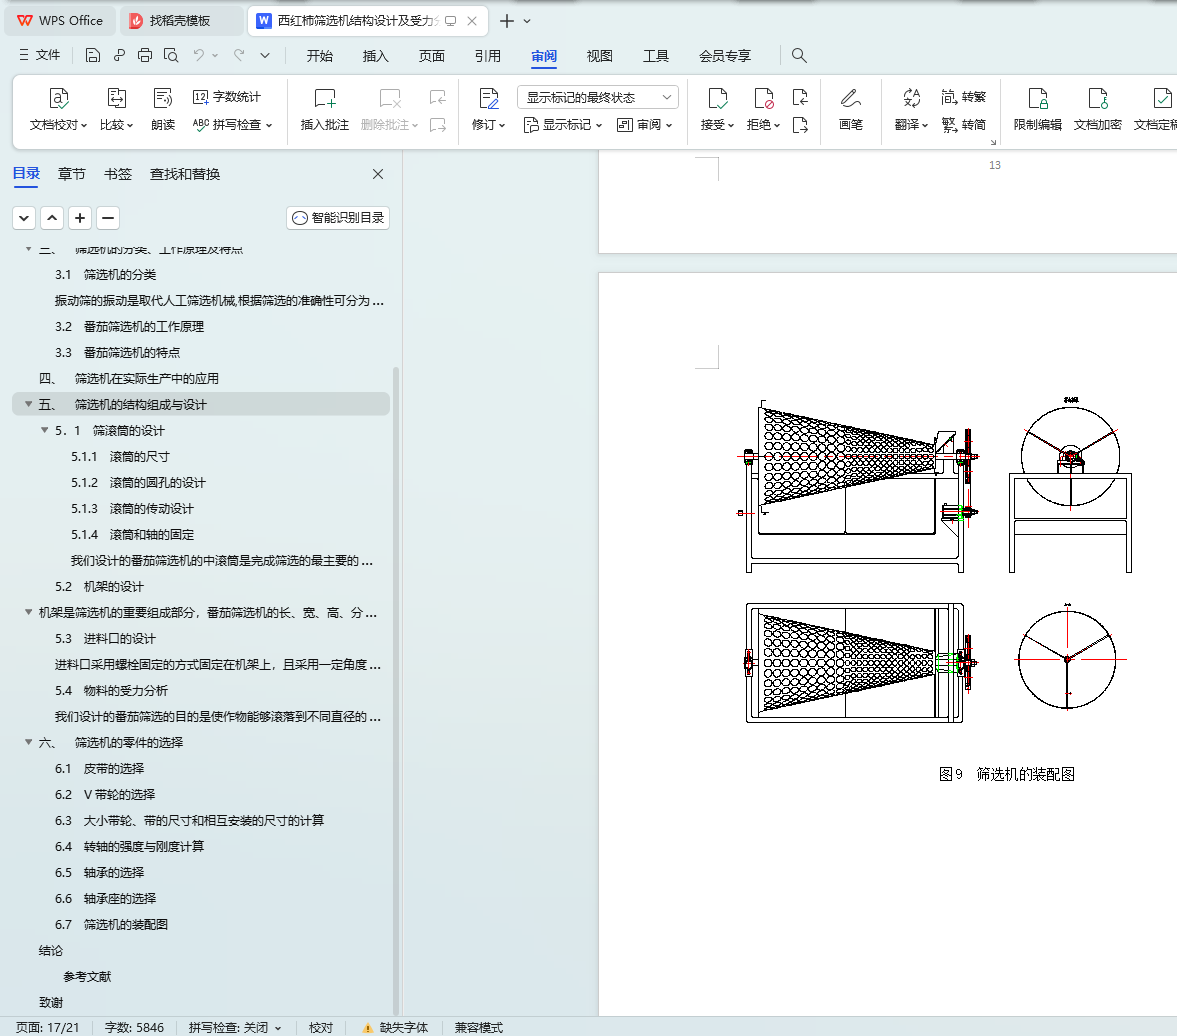
Task: Toggle 修订 track changes
Action: coord(488,110)
